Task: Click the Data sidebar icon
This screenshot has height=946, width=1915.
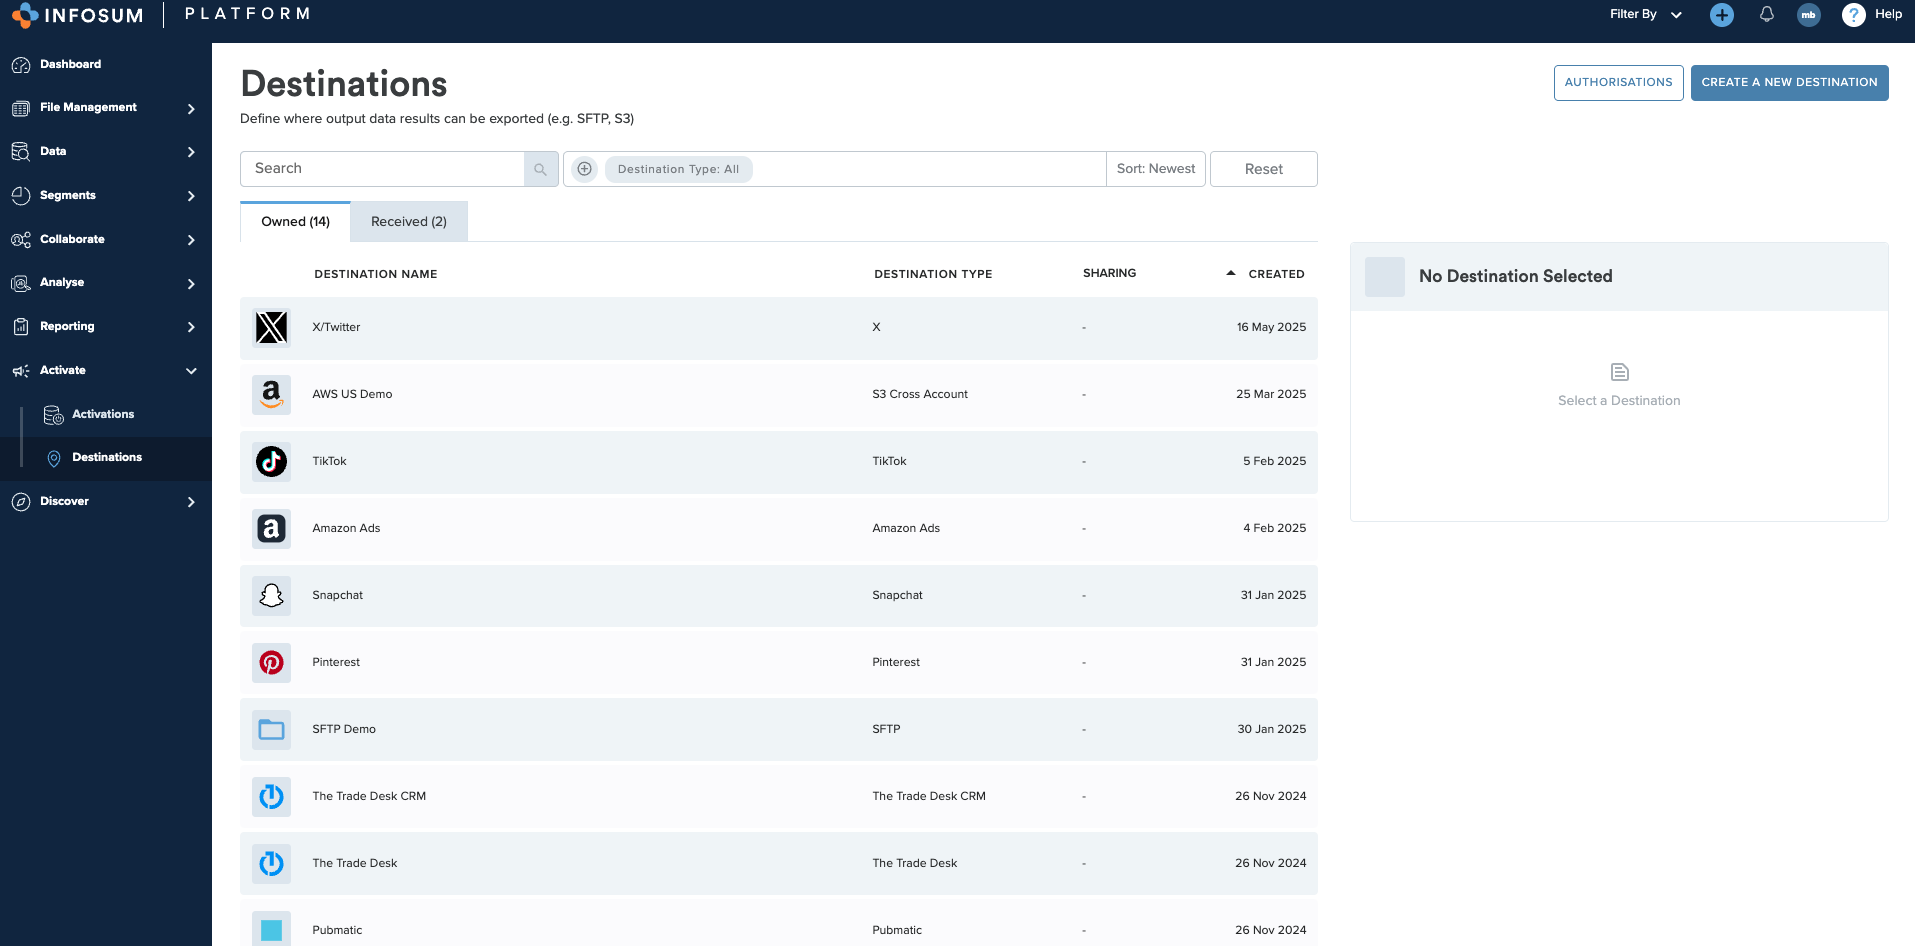Action: coord(21,152)
